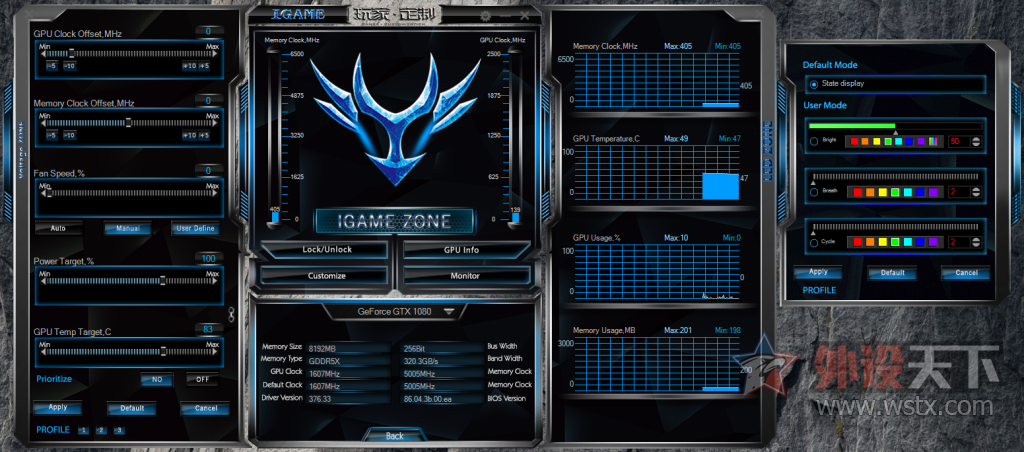Open the settings gear in iGame title bar
This screenshot has width=1024, height=452.
tap(485, 16)
